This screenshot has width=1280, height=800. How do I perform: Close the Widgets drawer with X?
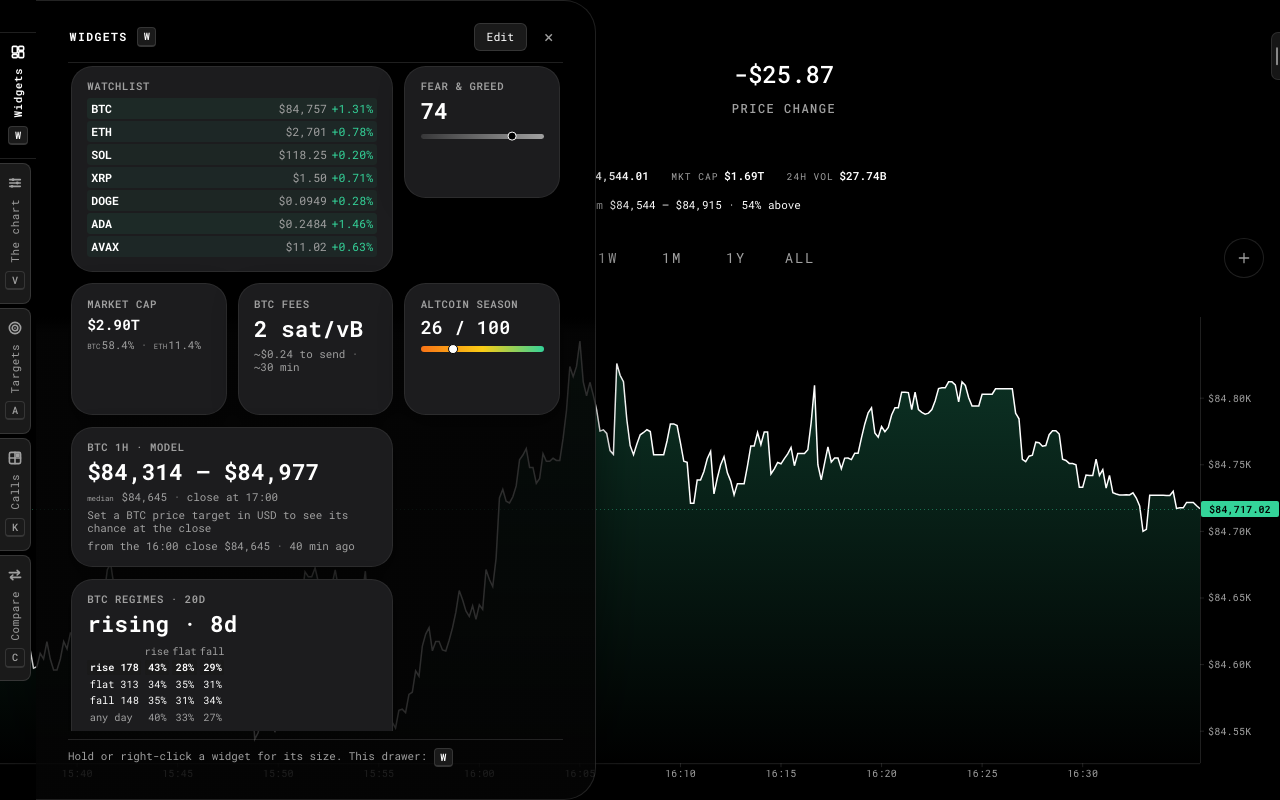coord(548,37)
